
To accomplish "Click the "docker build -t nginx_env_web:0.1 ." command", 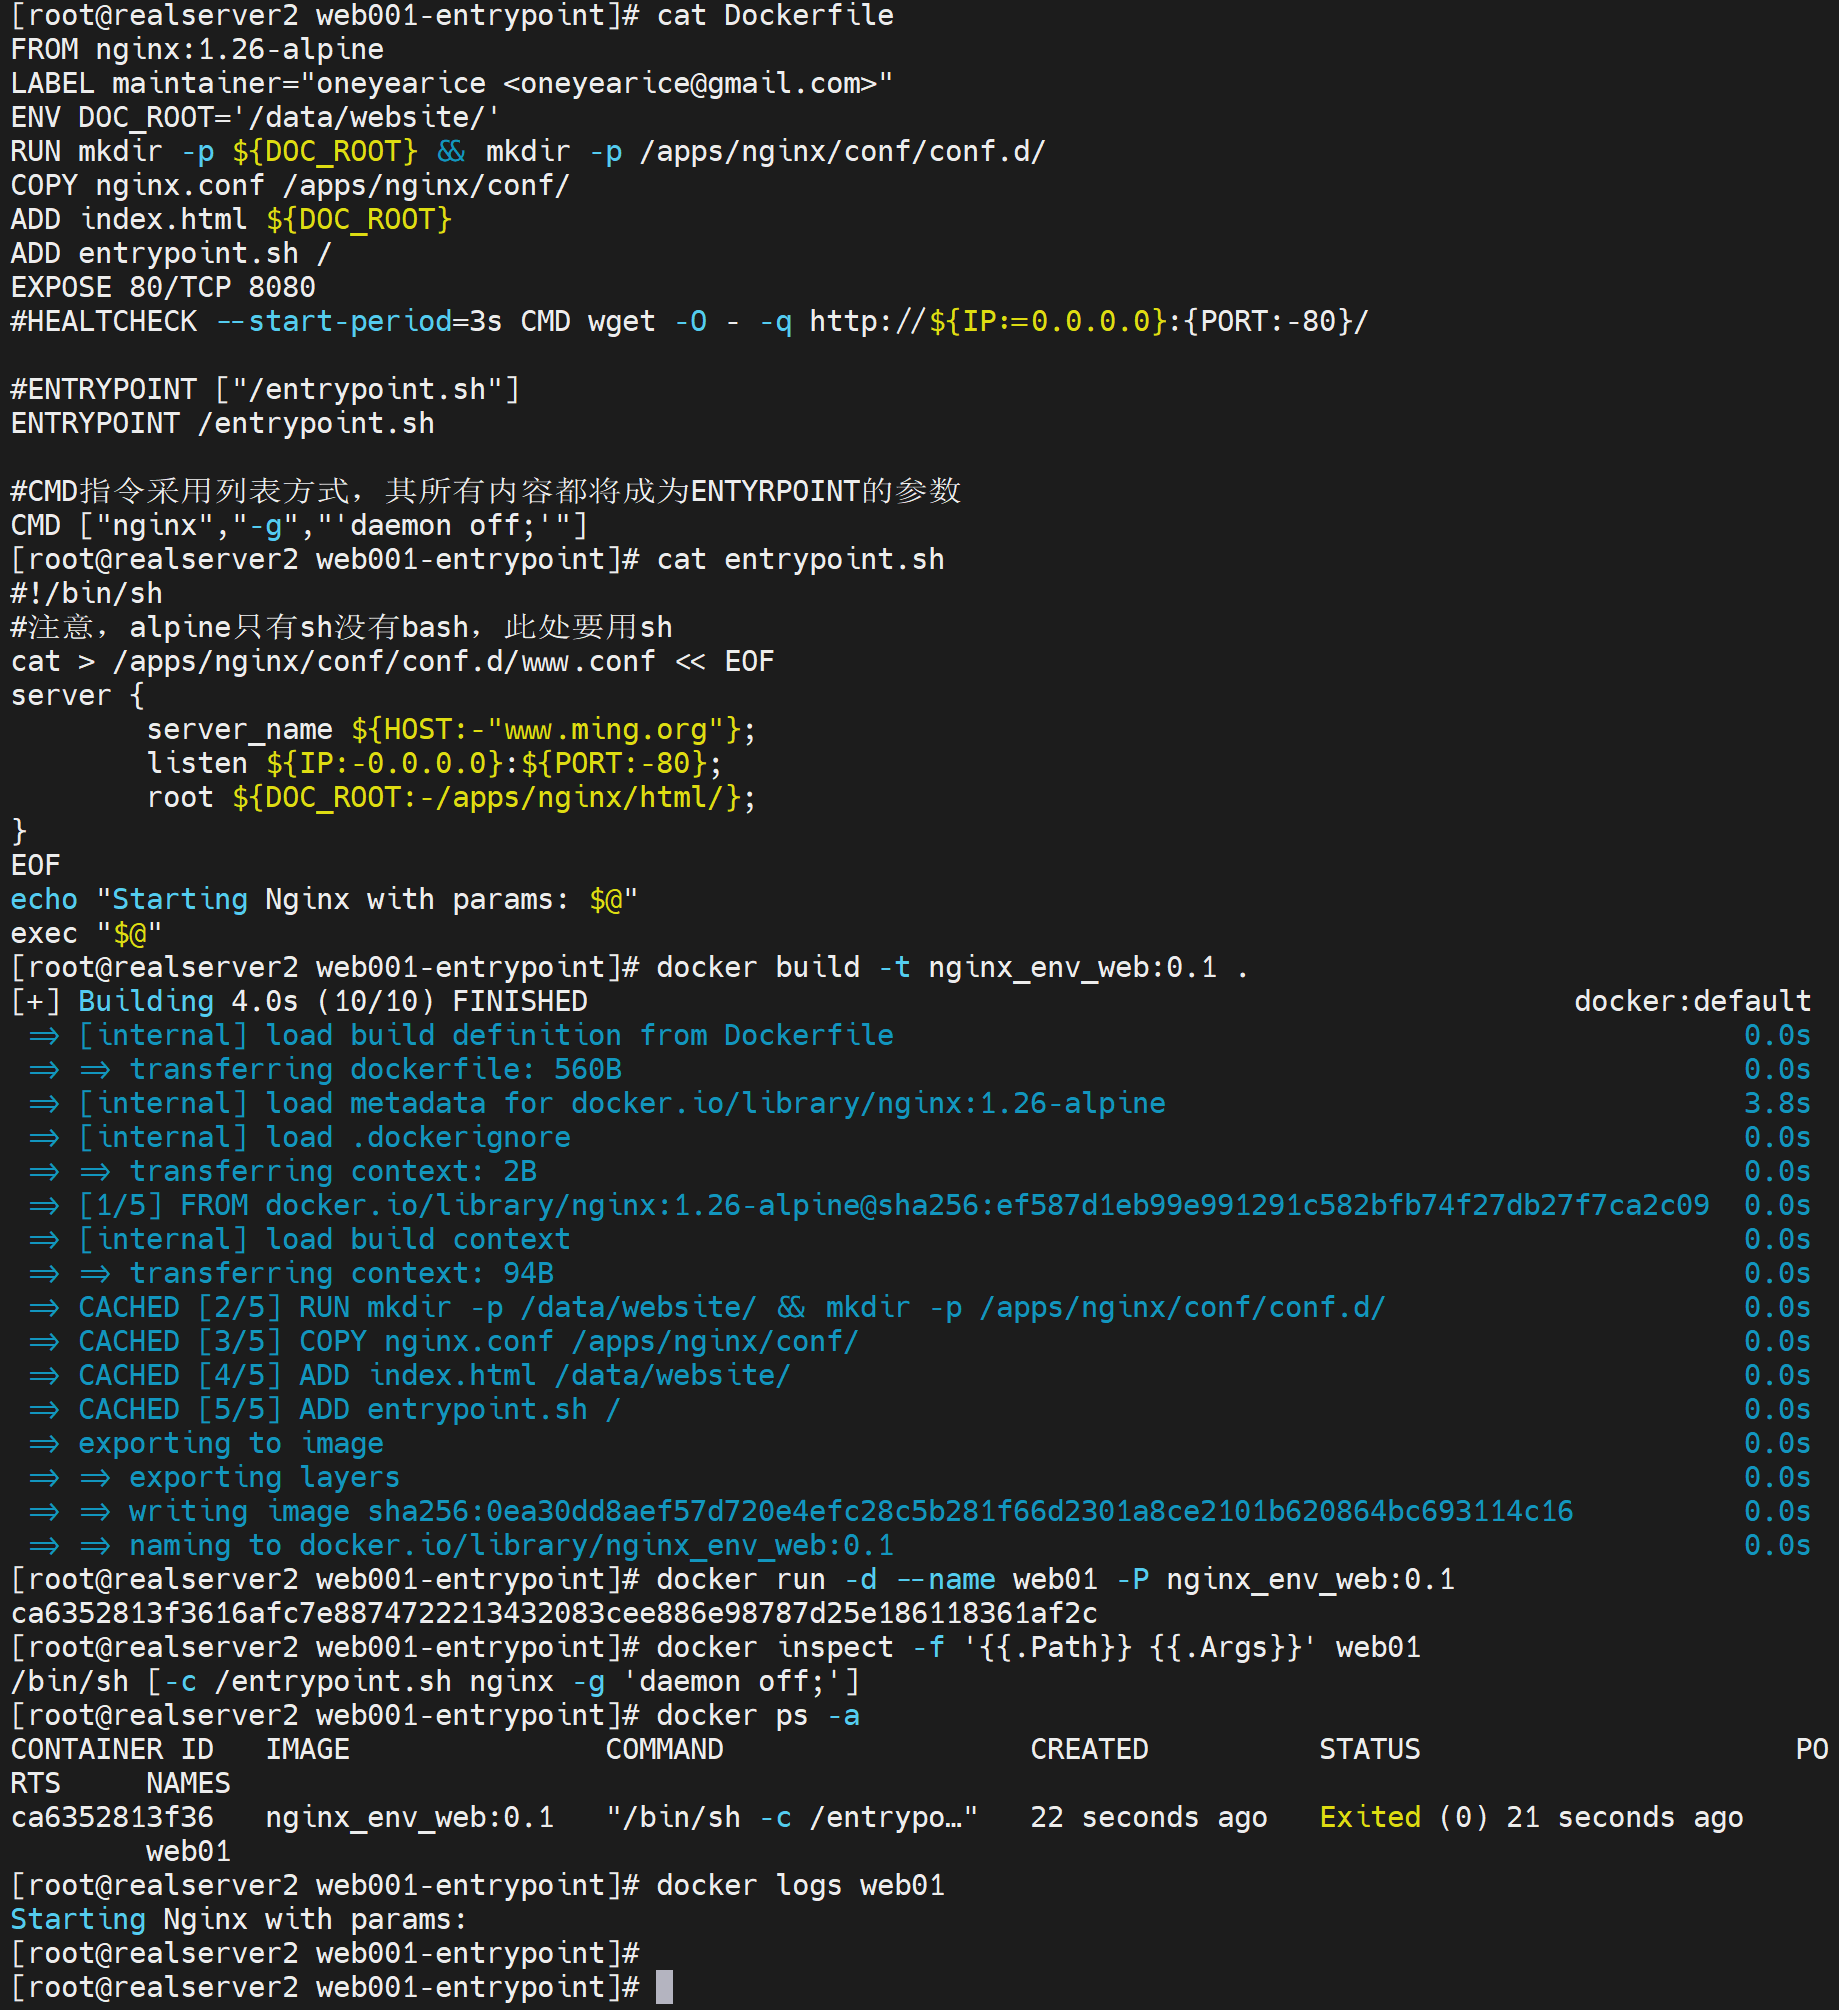I will pos(952,967).
